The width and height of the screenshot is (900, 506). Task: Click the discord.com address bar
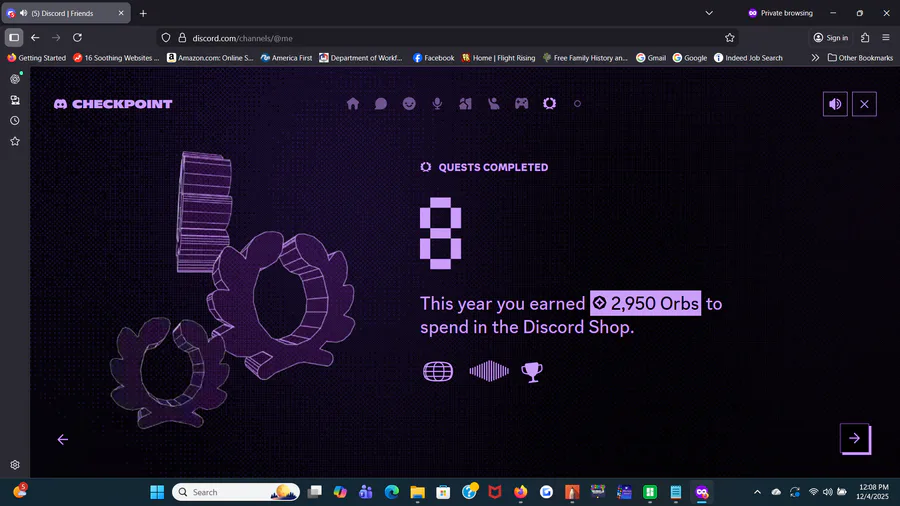pos(448,38)
